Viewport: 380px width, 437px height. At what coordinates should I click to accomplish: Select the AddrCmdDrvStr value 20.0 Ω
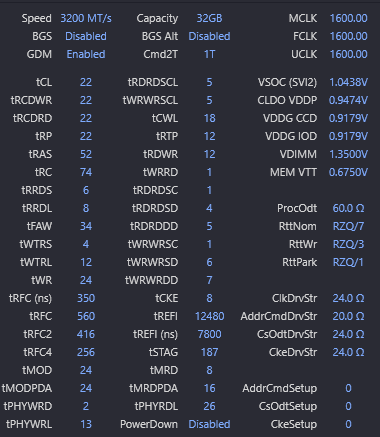[348, 316]
